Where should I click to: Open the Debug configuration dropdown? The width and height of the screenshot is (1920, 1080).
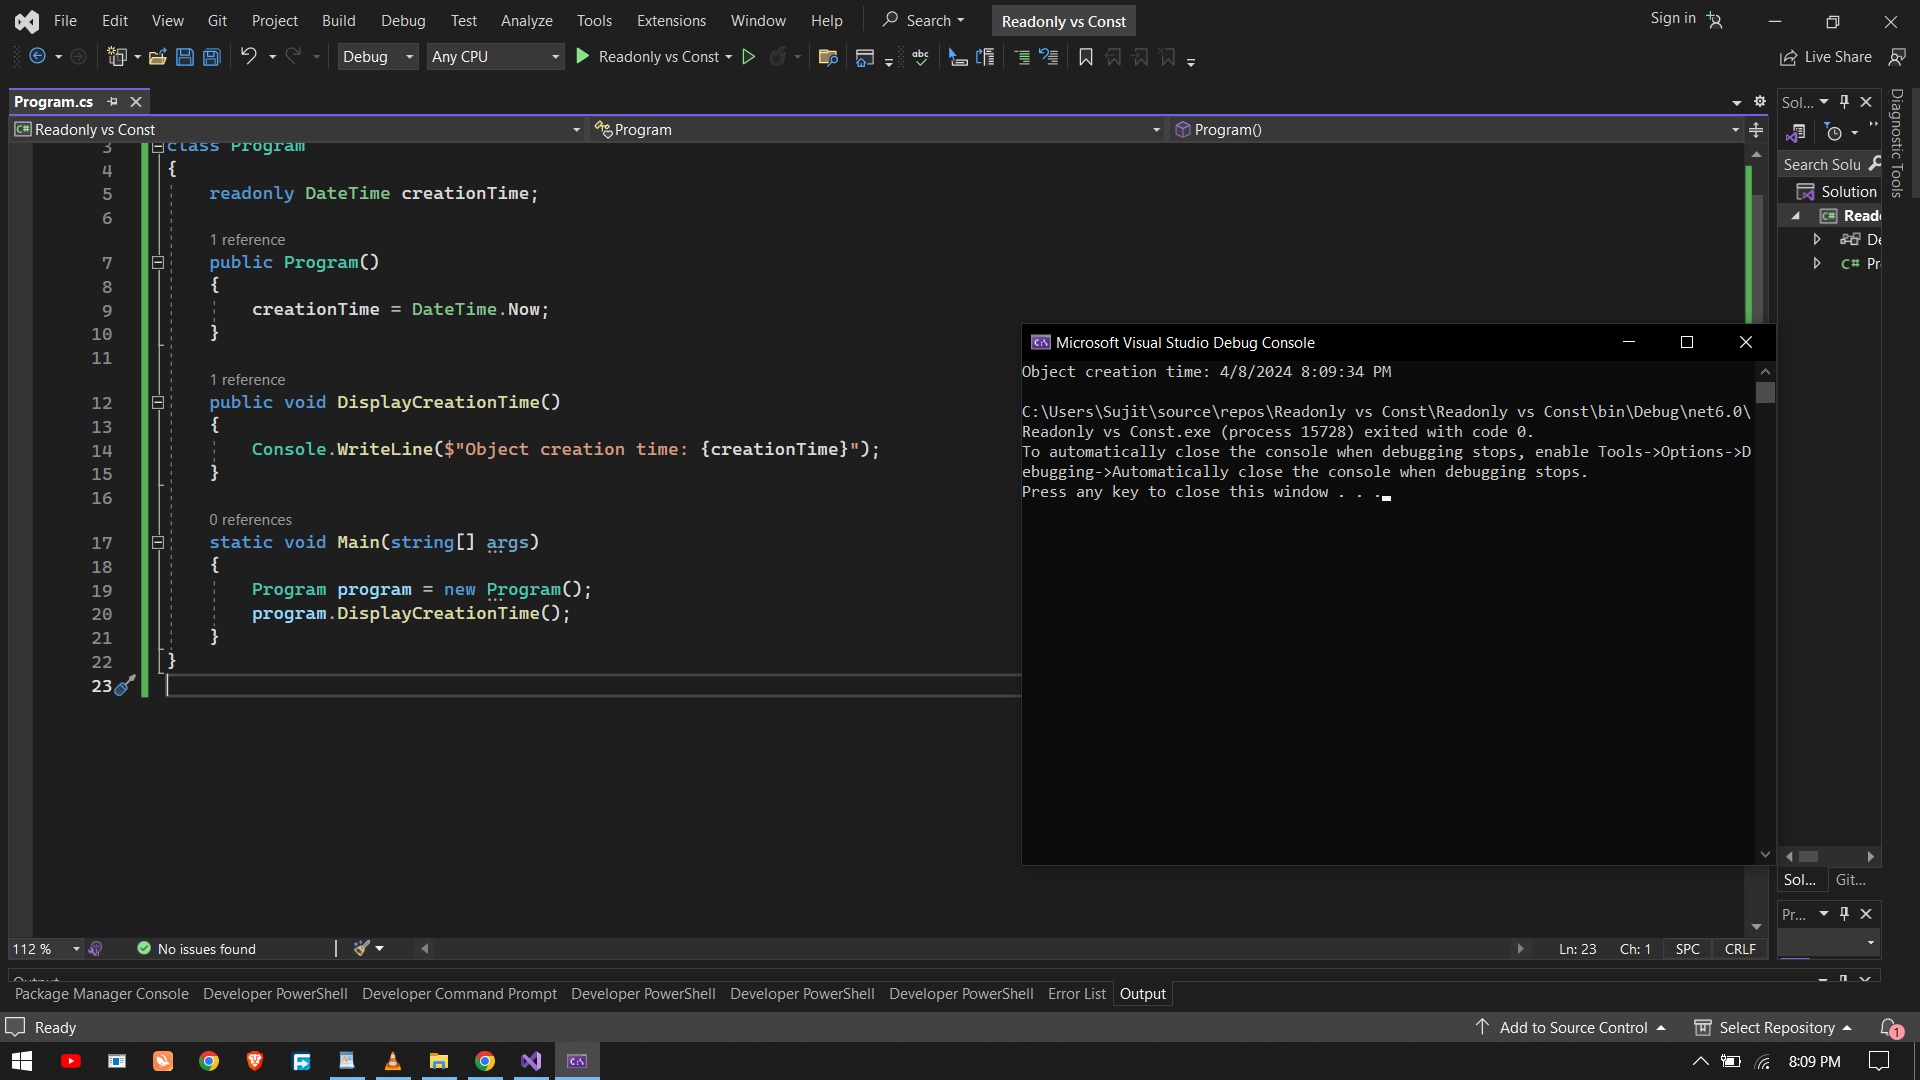[407, 56]
